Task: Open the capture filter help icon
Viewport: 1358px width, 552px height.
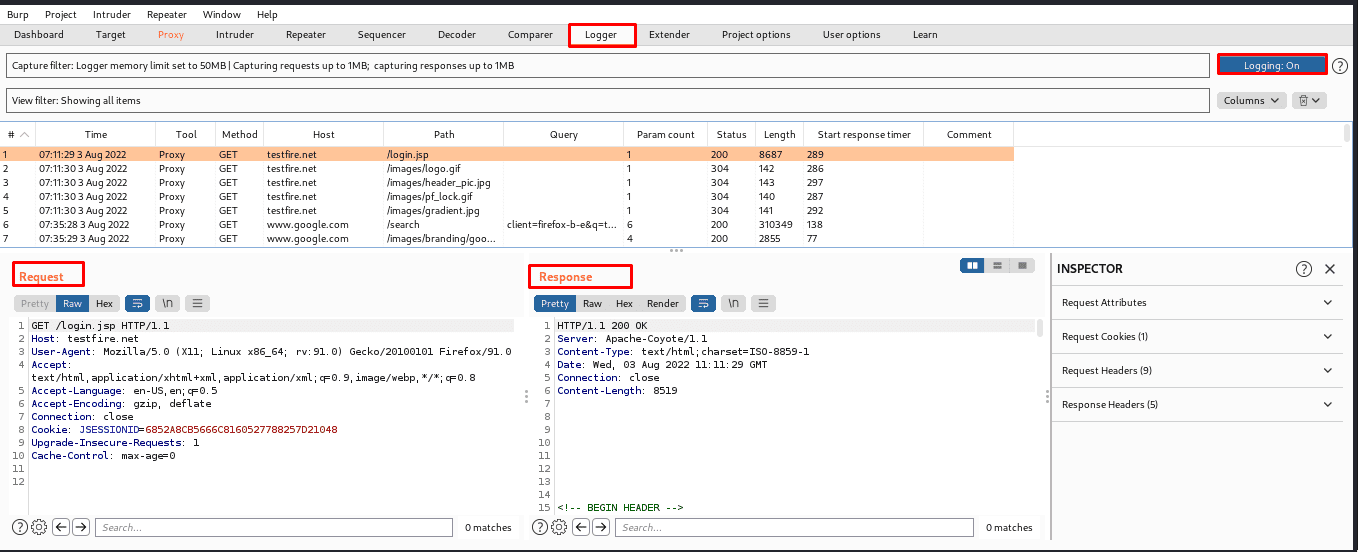Action: tap(1340, 65)
